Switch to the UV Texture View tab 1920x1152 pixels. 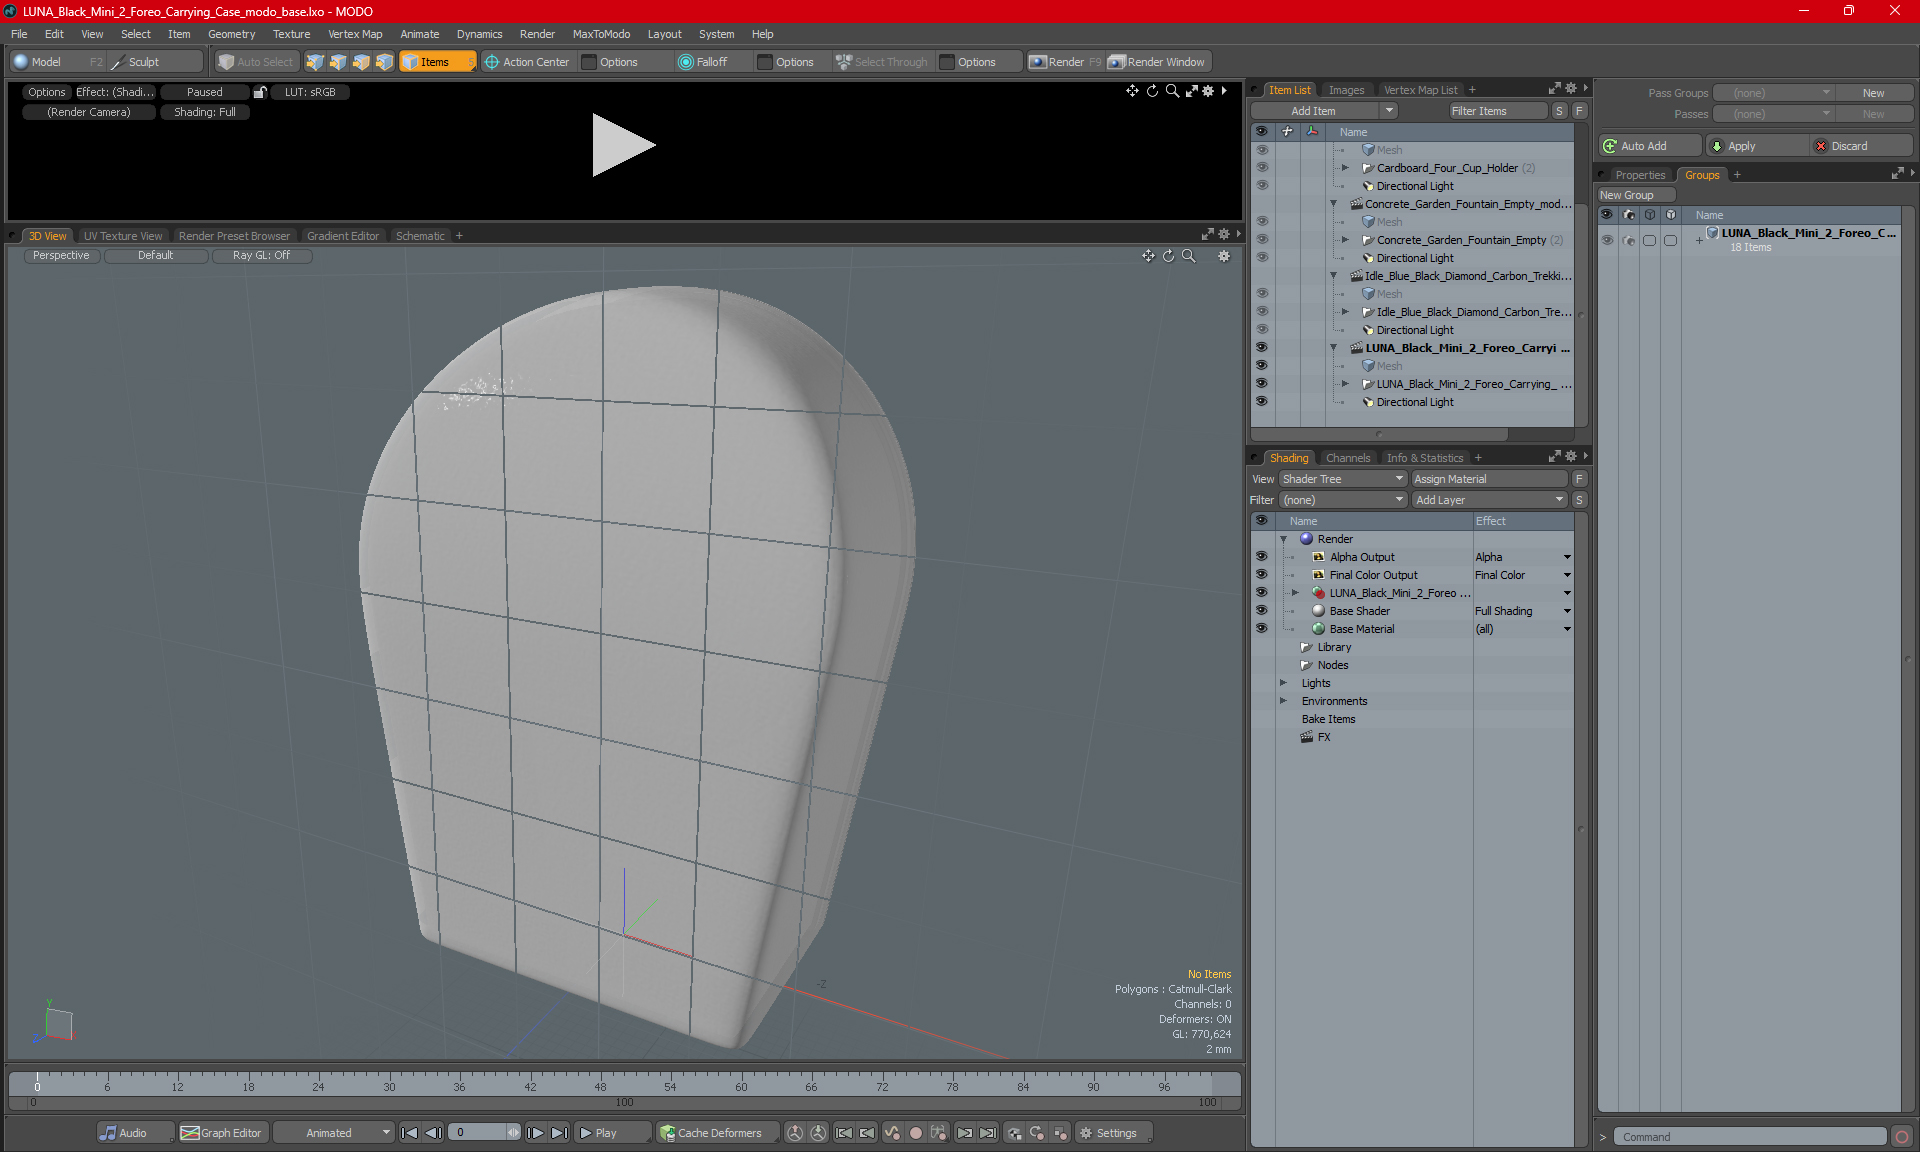click(123, 236)
